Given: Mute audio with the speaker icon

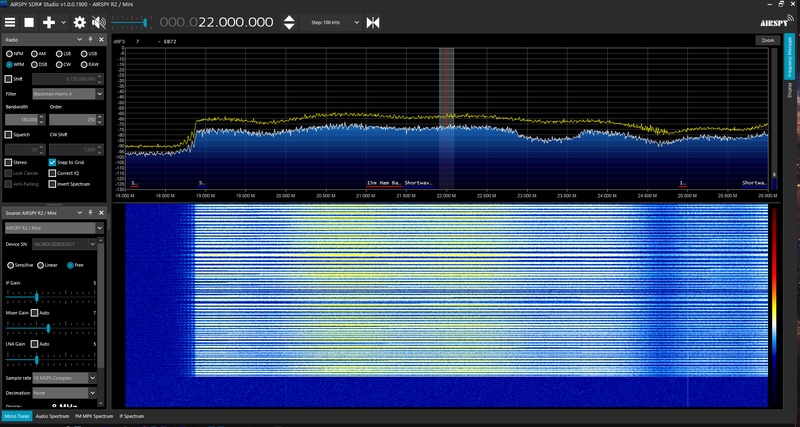Looking at the screenshot, I should 98,21.
